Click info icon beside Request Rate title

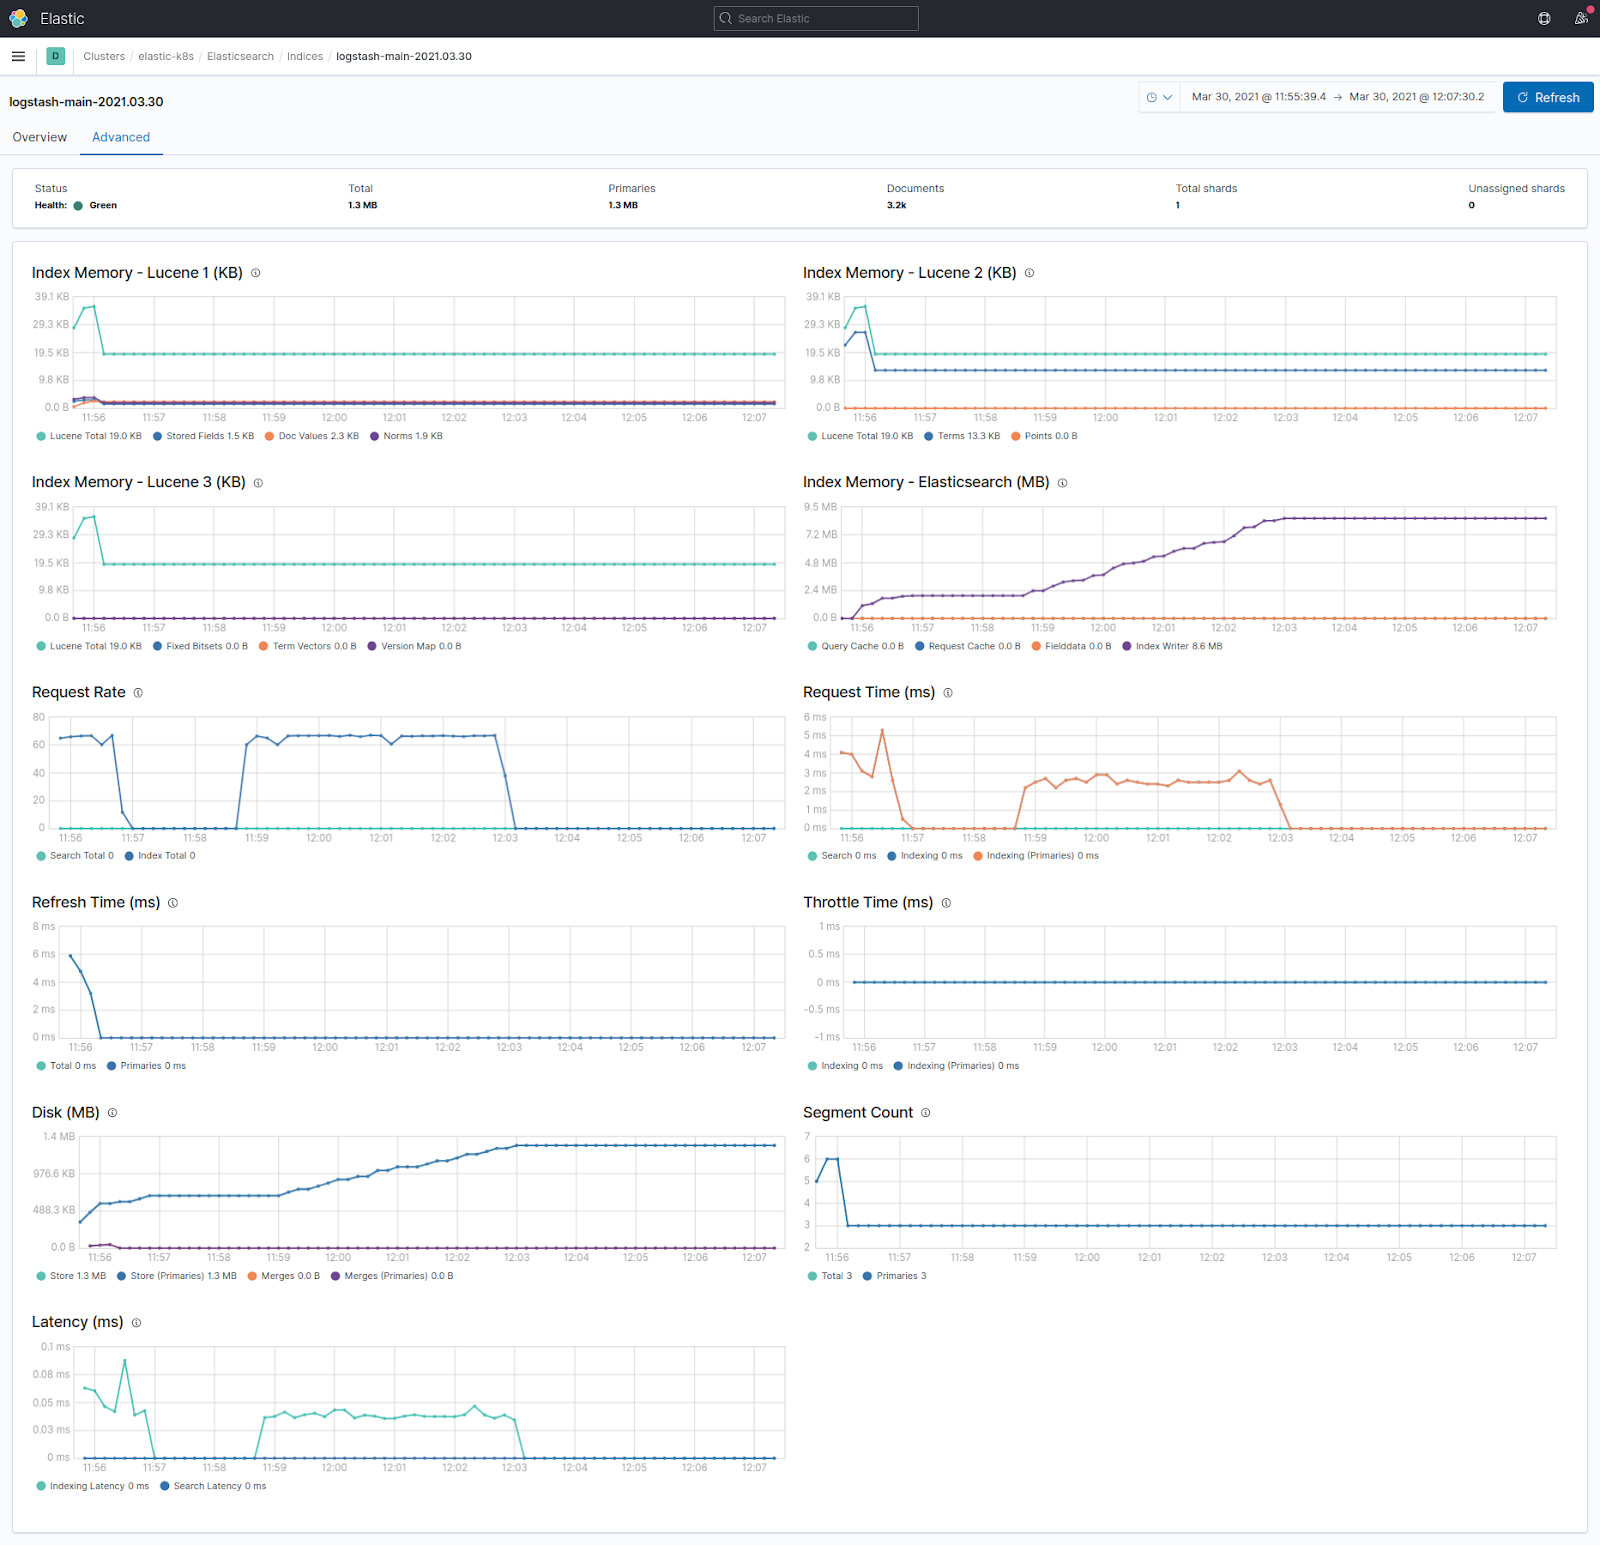pos(138,693)
